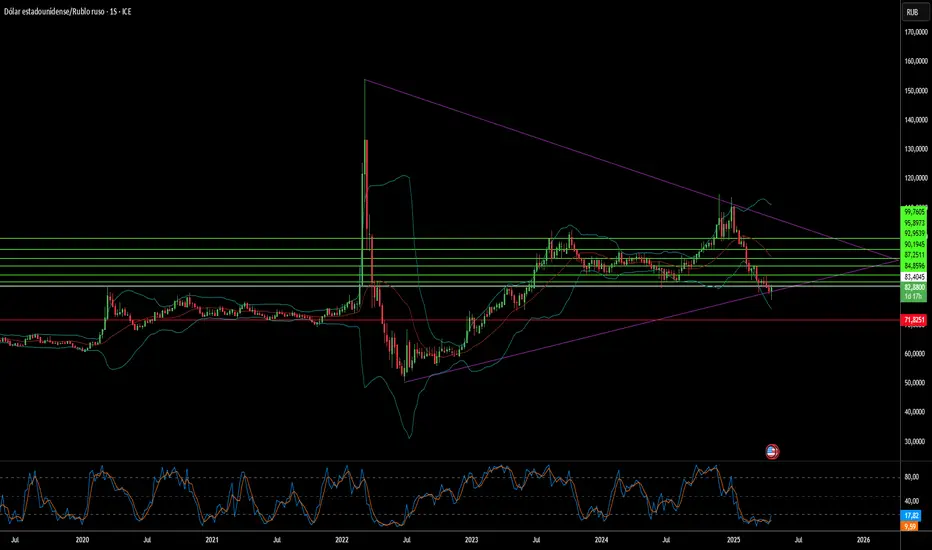This screenshot has height=550, width=932.
Task: Click the 160,0000 price axis label
Action: tap(916, 61)
